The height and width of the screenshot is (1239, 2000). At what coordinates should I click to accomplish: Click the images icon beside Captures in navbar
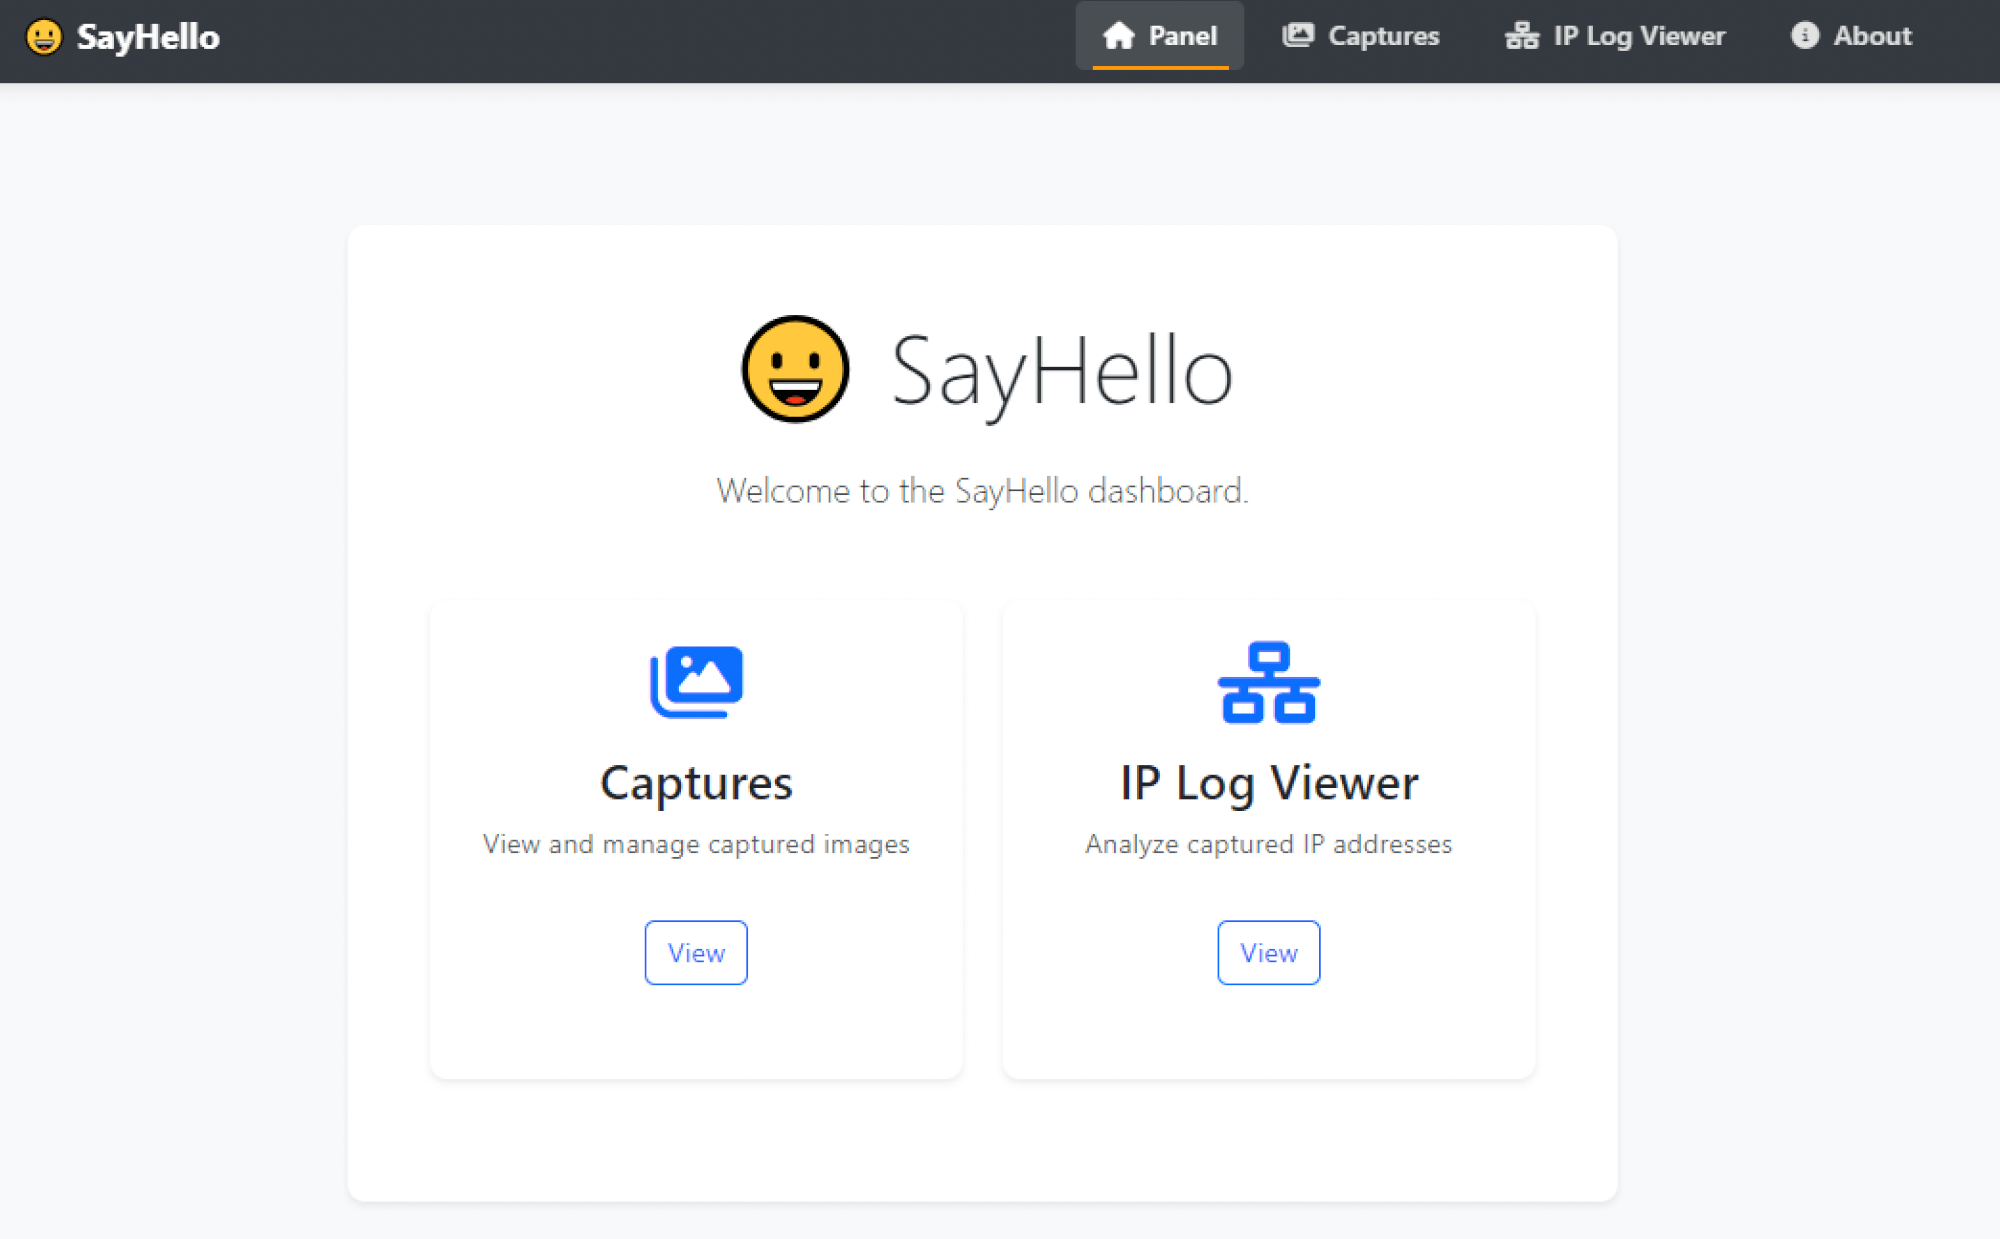[x=1298, y=36]
